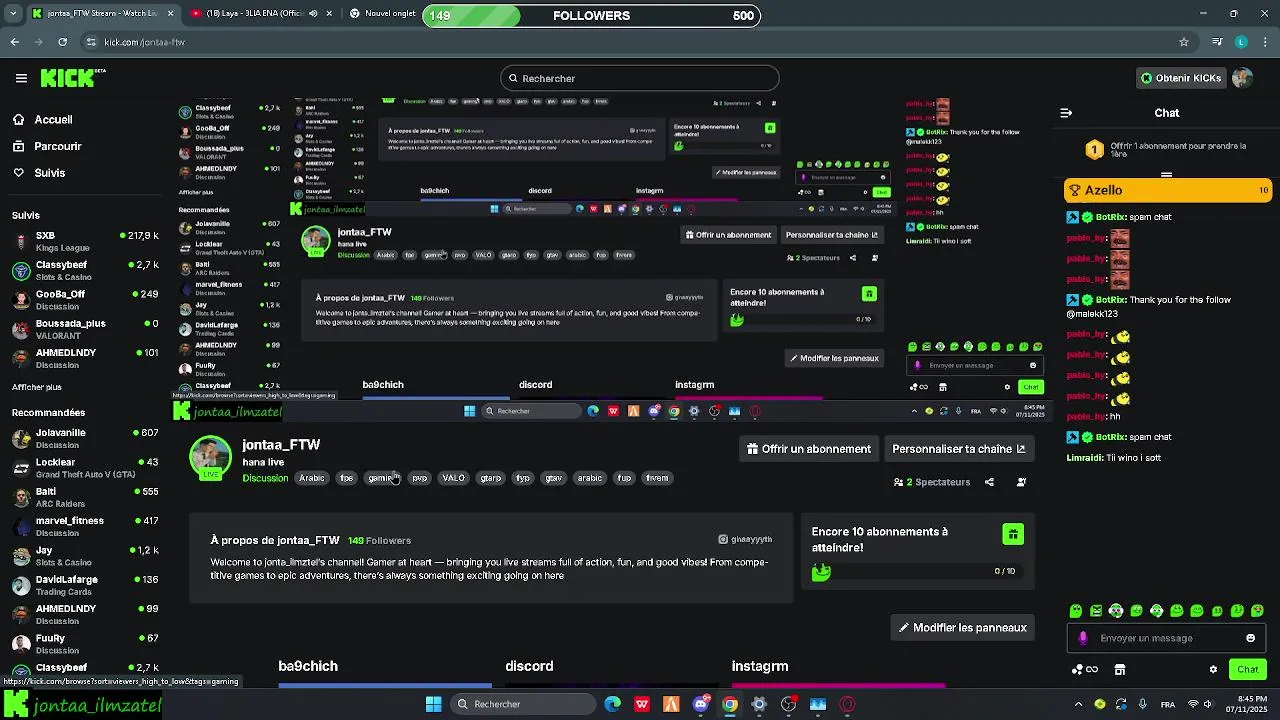Click the purple microphone icon in chat input
The height and width of the screenshot is (720, 1280).
[x=1083, y=638]
